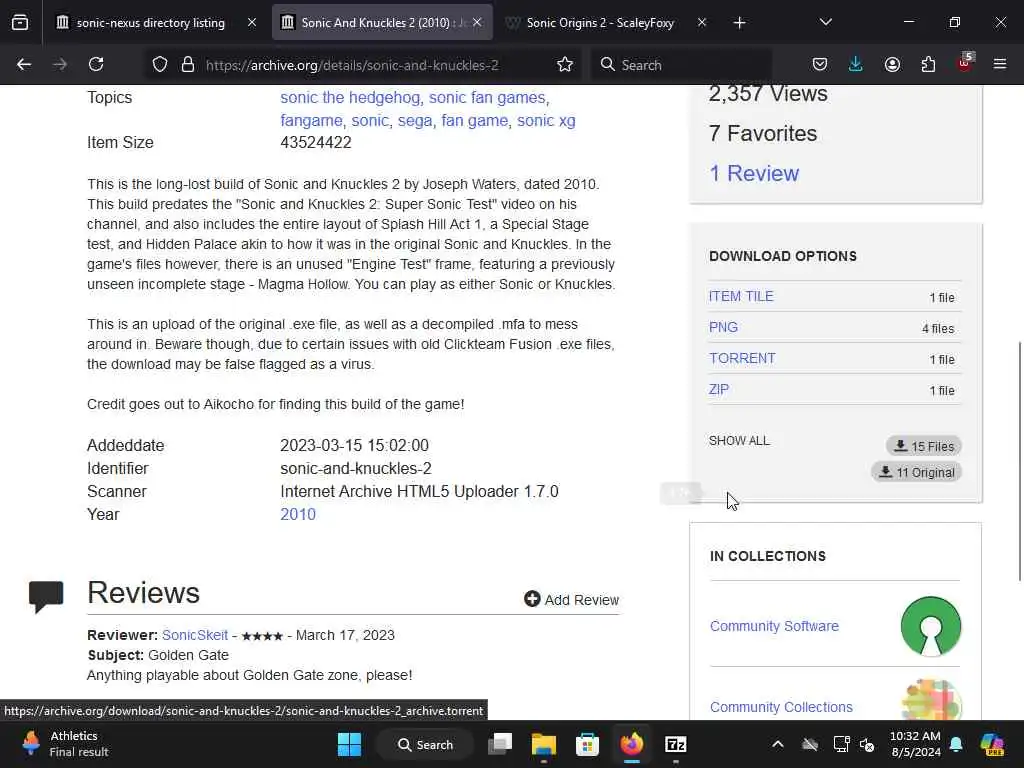
Task: Open a new browser tab
Action: point(739,23)
